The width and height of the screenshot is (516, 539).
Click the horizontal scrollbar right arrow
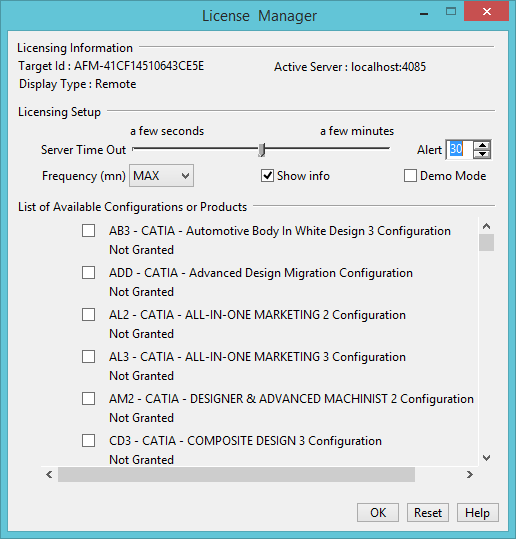click(x=470, y=475)
